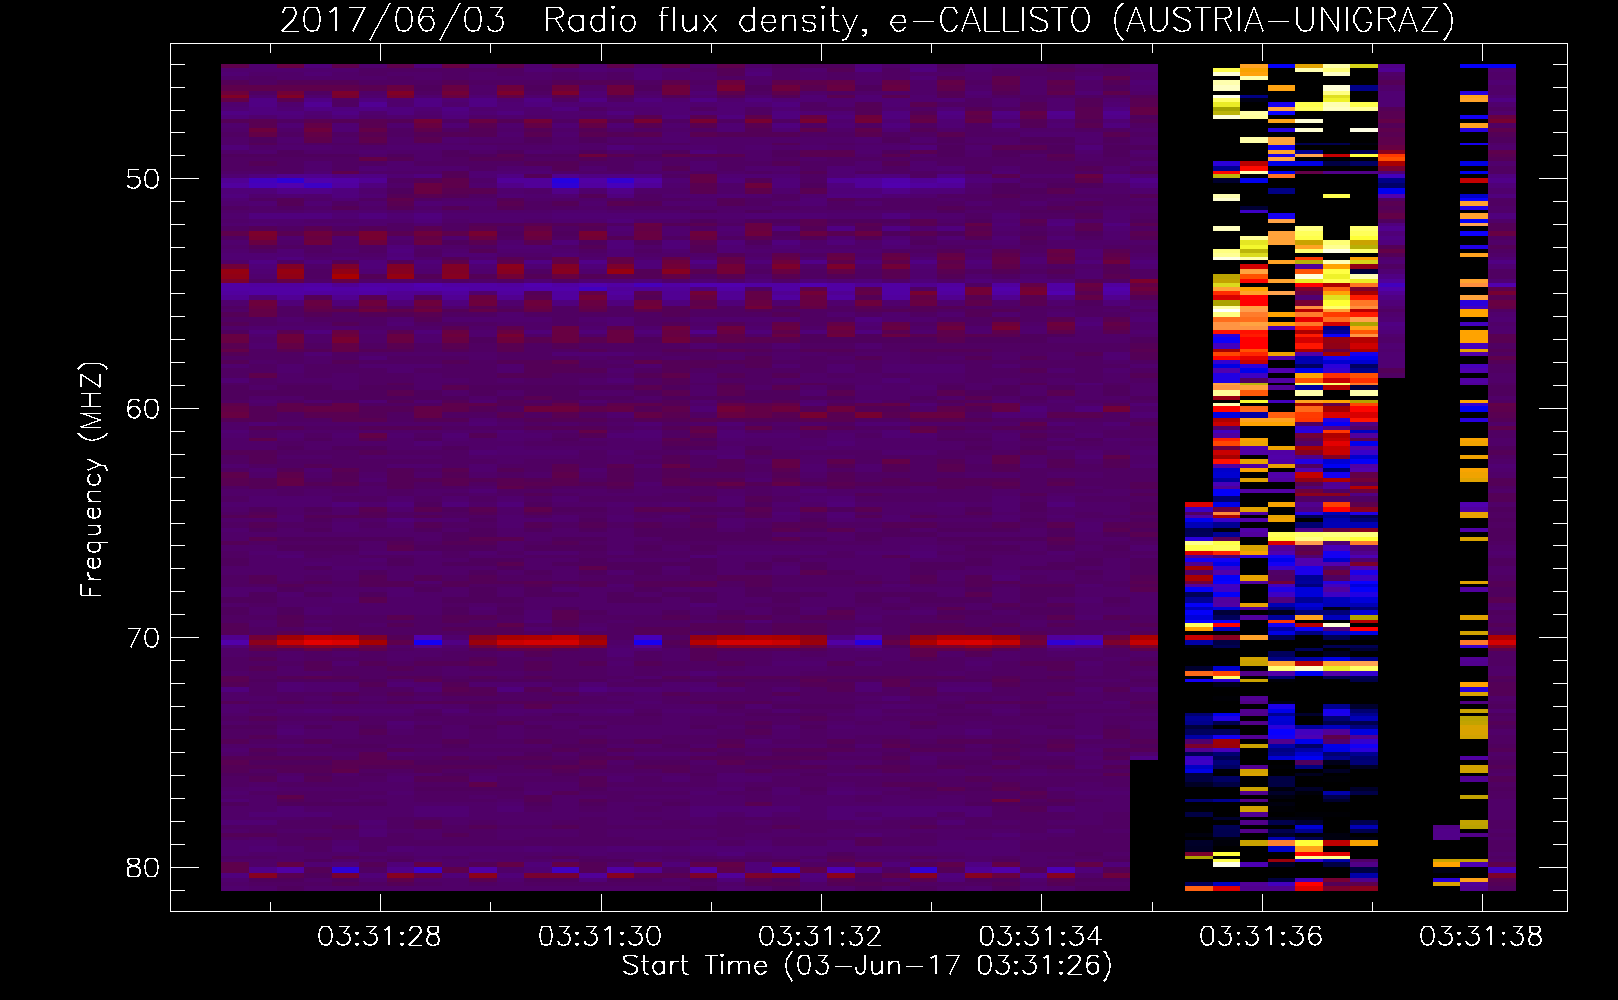Click the 03:31:38 time tick label
Screen dimensions: 1618x1000
pyautogui.click(x=1481, y=937)
